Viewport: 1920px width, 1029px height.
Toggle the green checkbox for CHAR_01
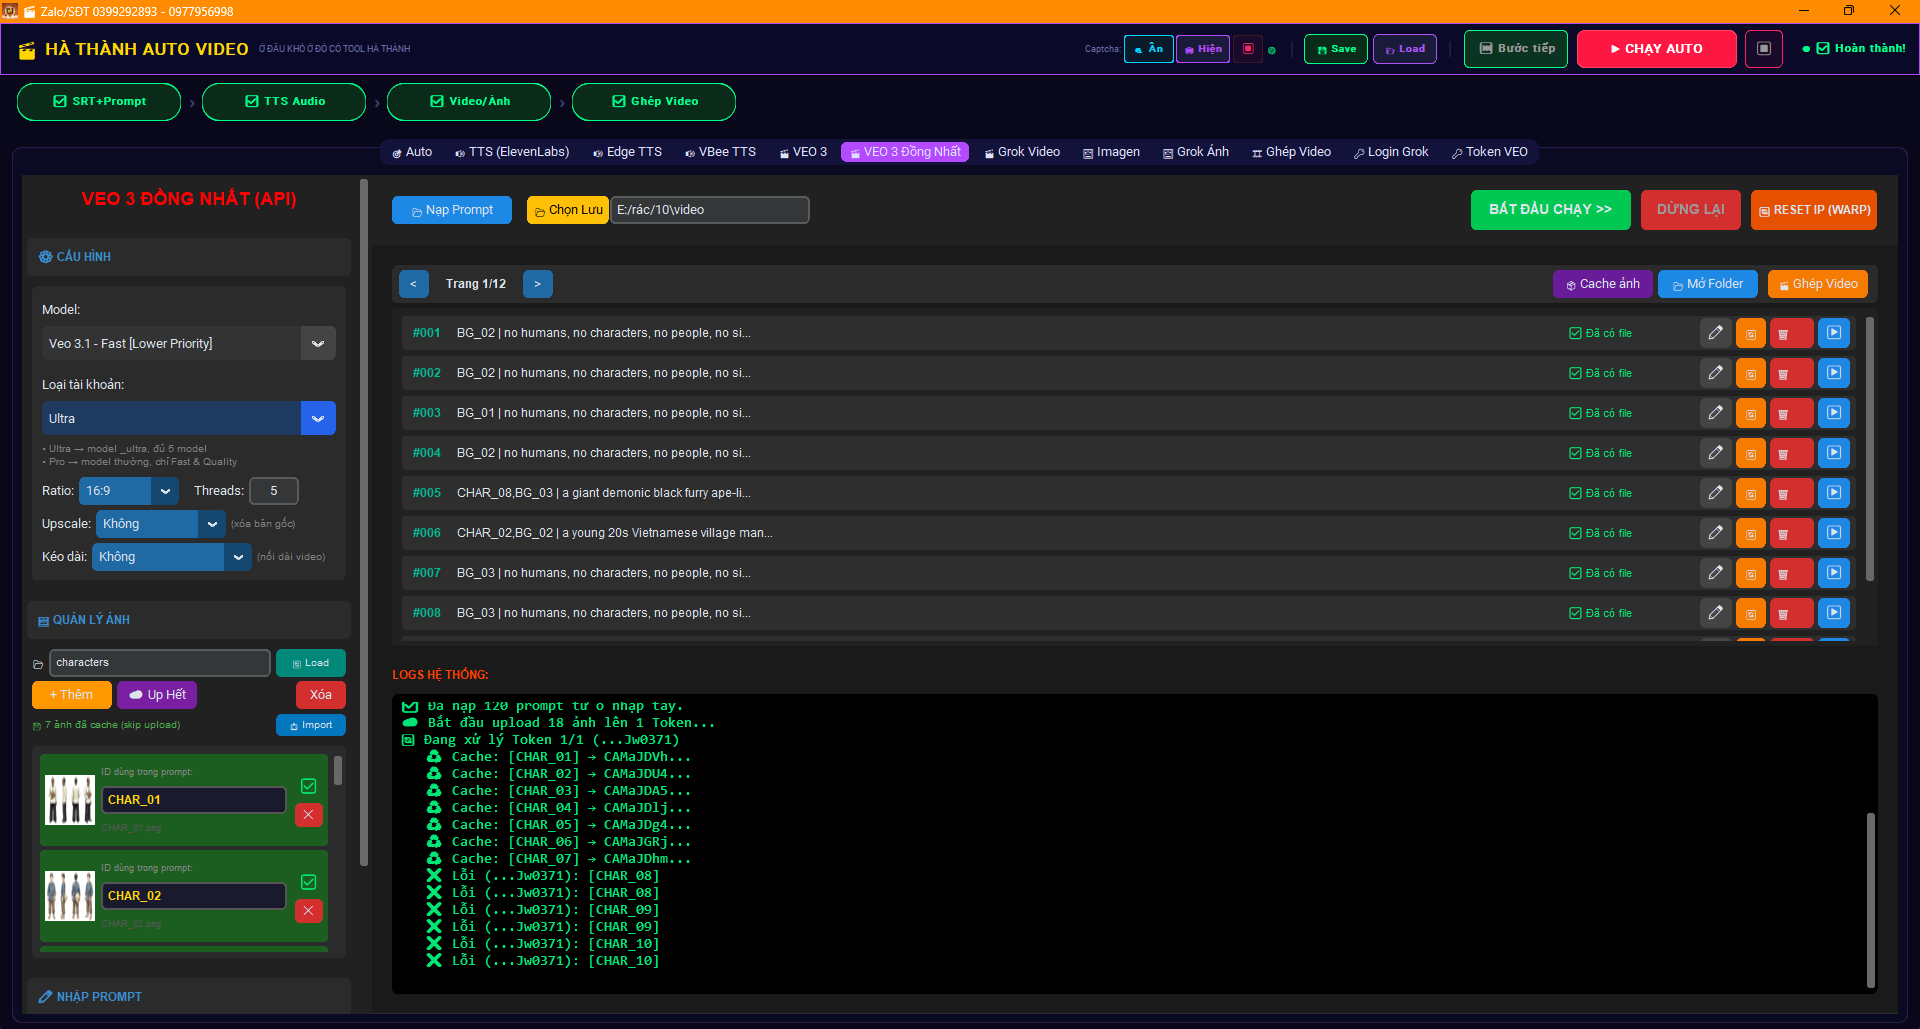[x=309, y=786]
